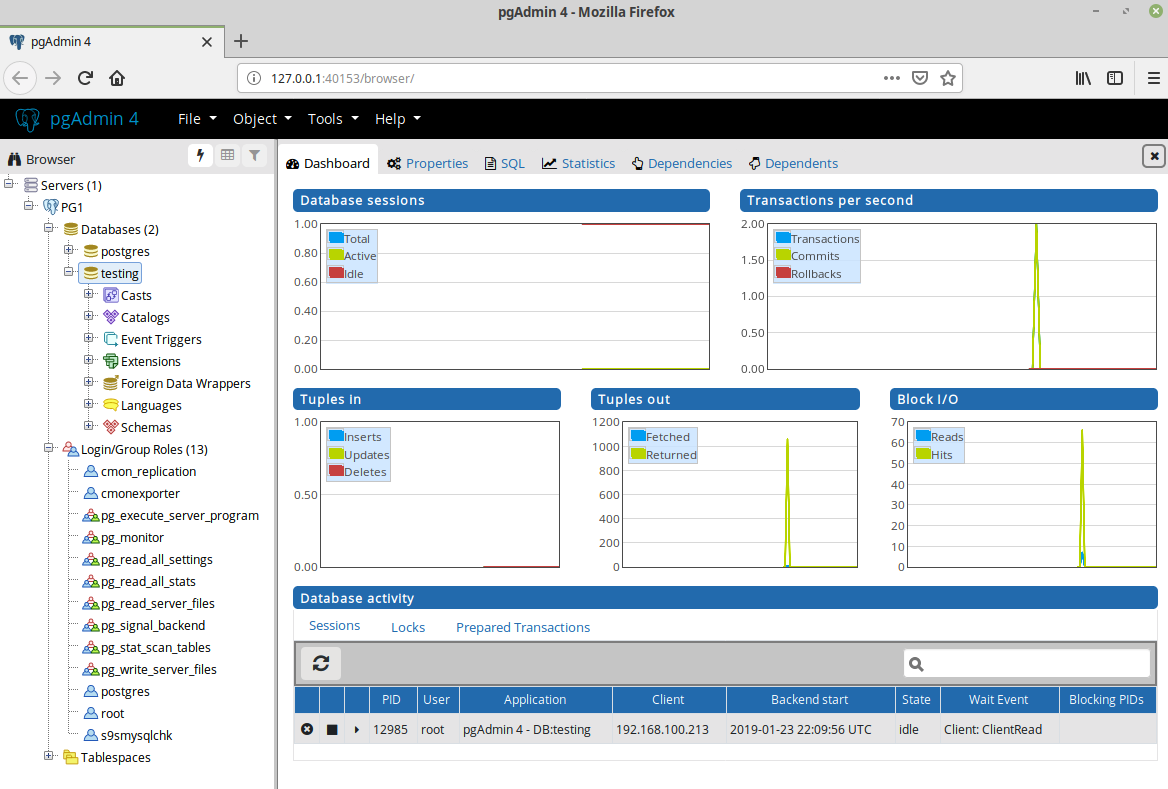Click the Firefox reload button
The width and height of the screenshot is (1168, 789).
[x=85, y=78]
